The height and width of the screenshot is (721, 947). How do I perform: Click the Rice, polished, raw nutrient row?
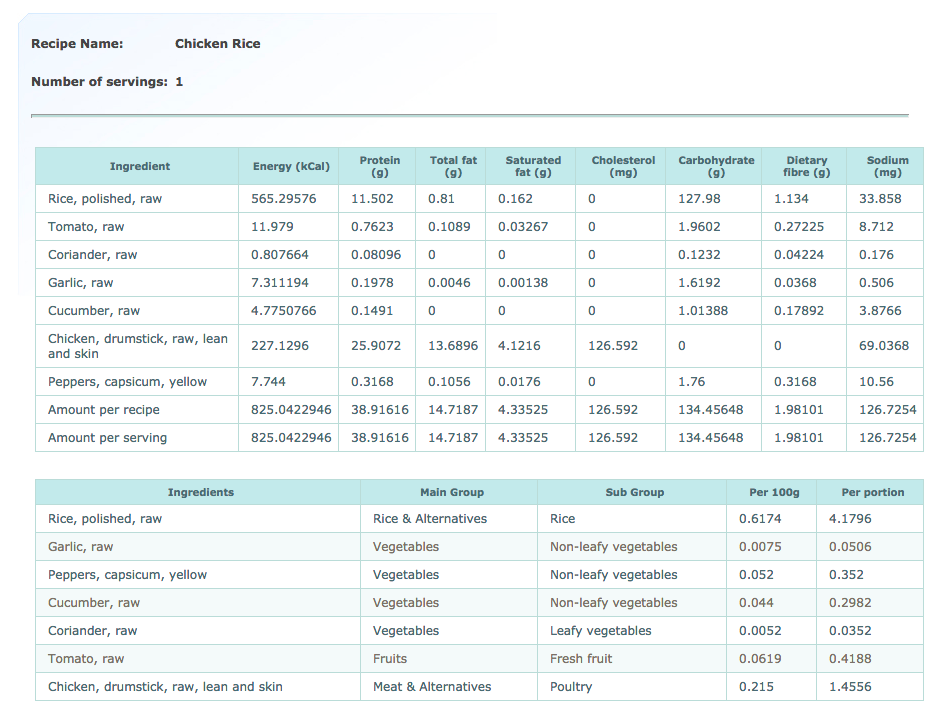click(x=479, y=199)
